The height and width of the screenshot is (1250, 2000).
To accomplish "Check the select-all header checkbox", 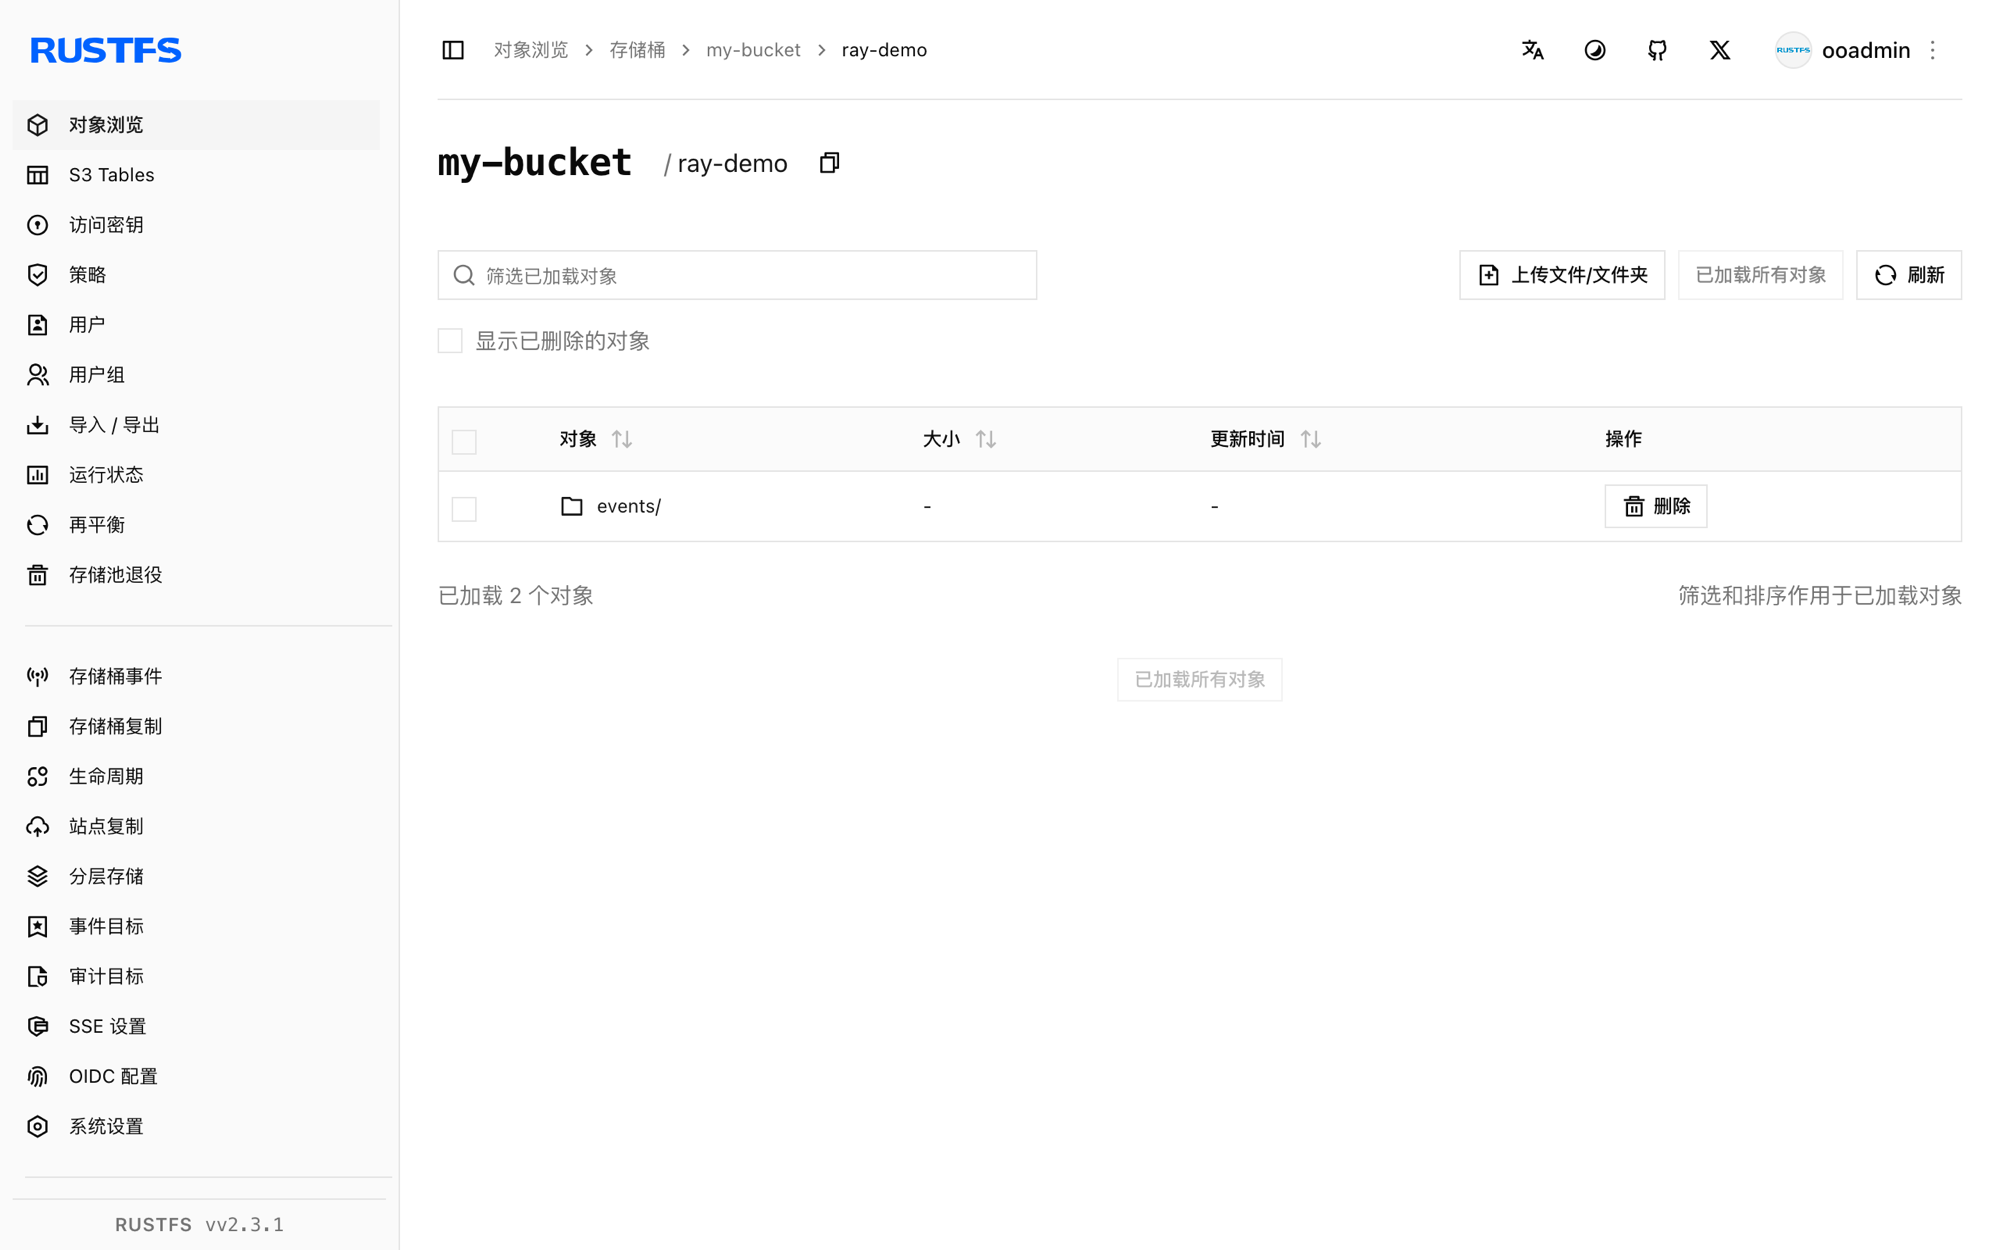I will 464,441.
